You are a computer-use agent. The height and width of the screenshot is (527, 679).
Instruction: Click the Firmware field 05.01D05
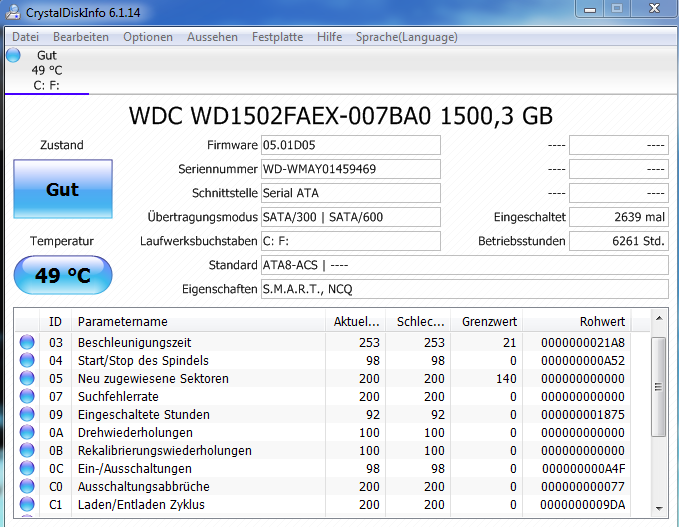tap(351, 145)
